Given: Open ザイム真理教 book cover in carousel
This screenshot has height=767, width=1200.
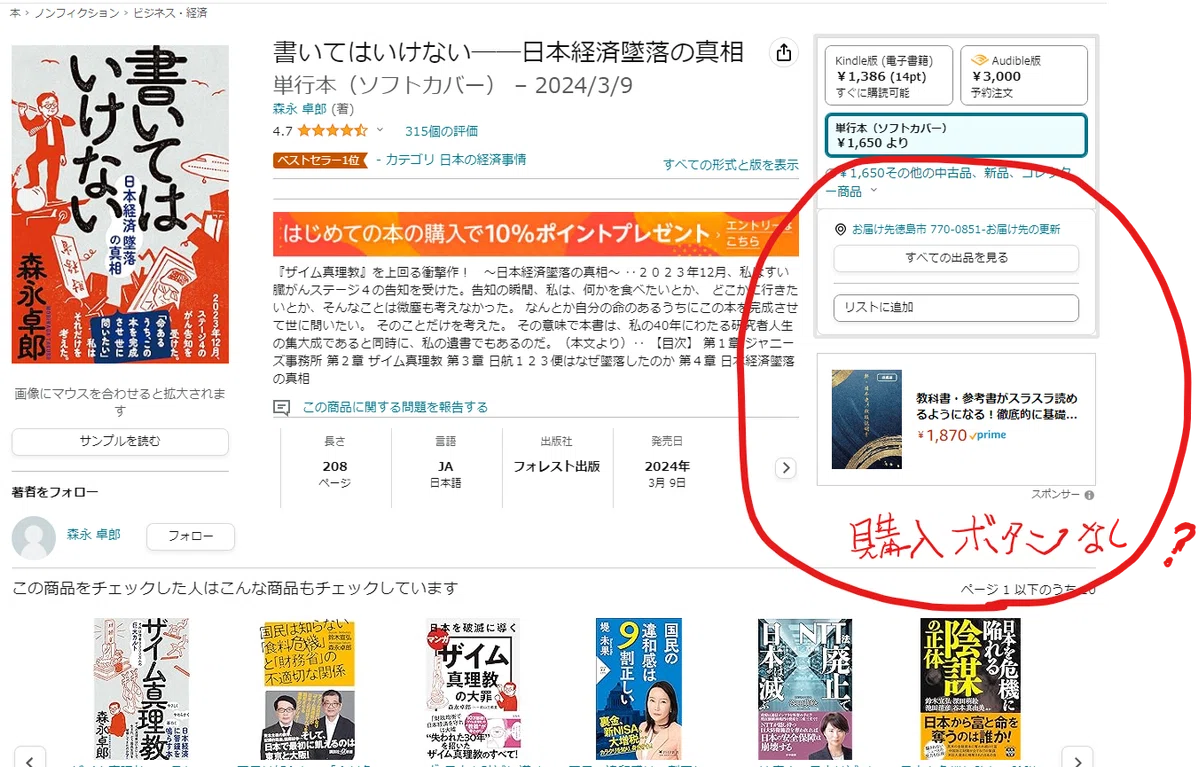Looking at the screenshot, I should (x=140, y=688).
